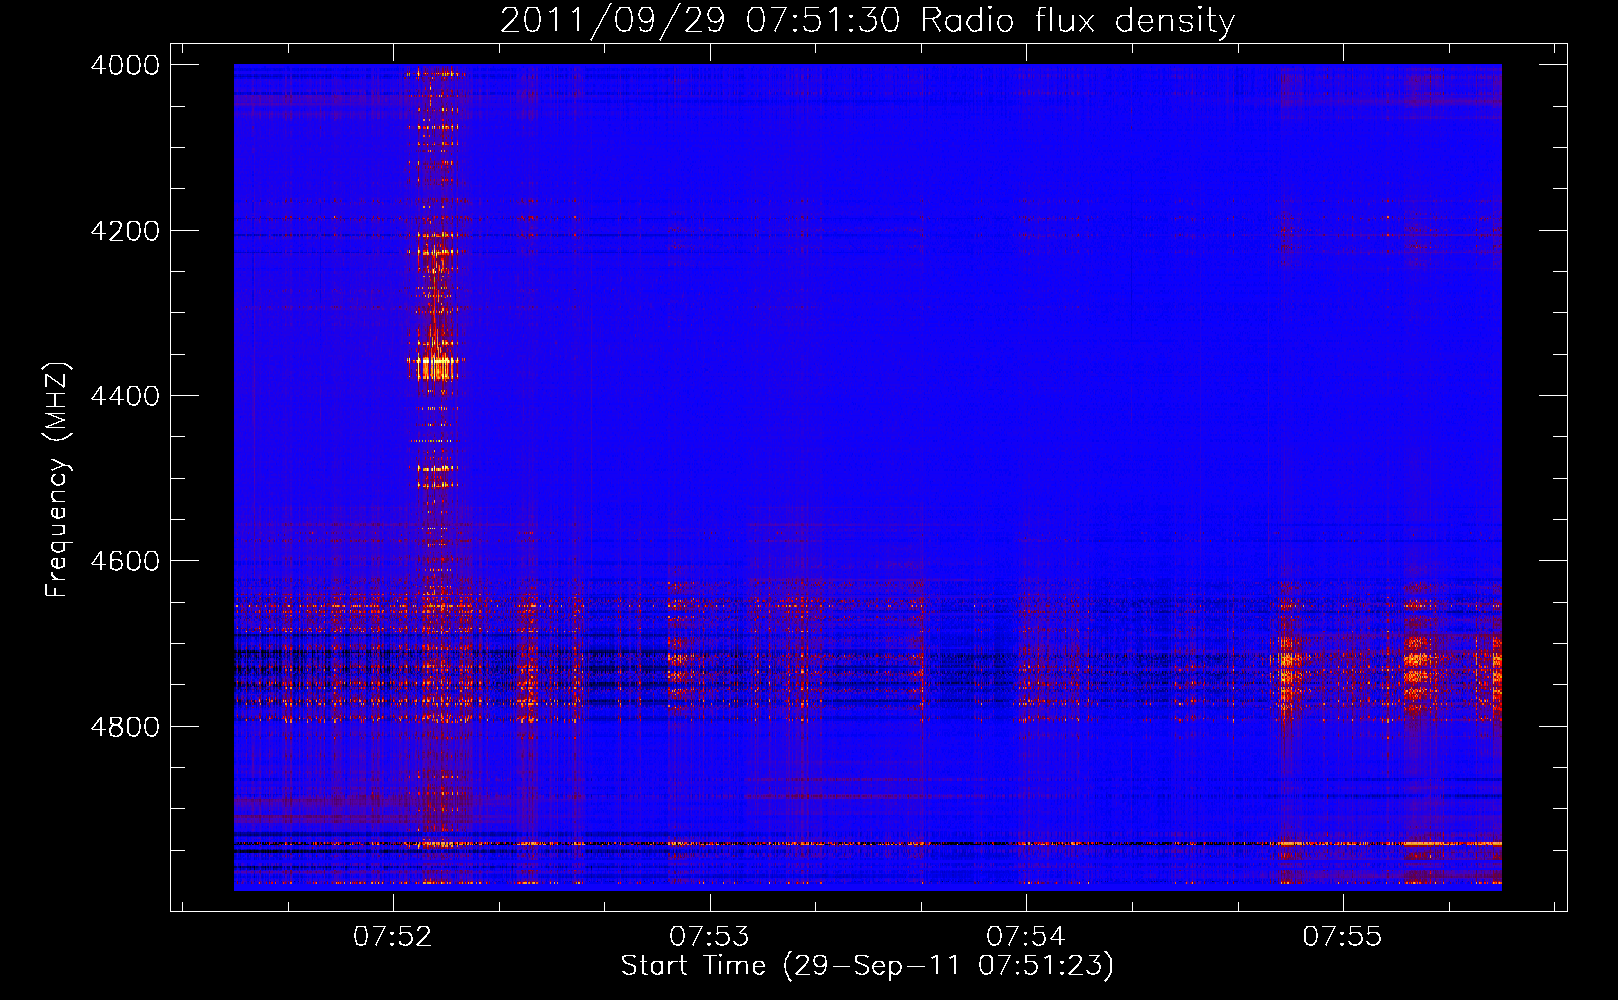This screenshot has width=1618, height=1000.
Task: Click the 4400 frequency tick label
Action: click(125, 396)
